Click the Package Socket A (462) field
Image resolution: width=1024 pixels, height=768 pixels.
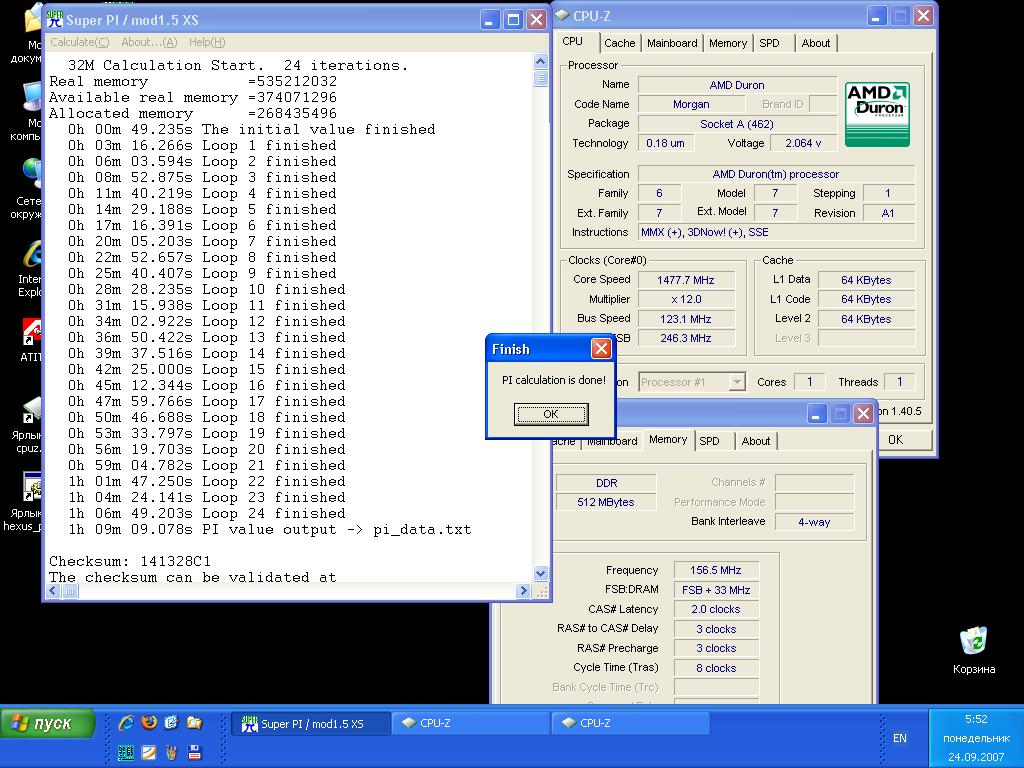point(737,123)
